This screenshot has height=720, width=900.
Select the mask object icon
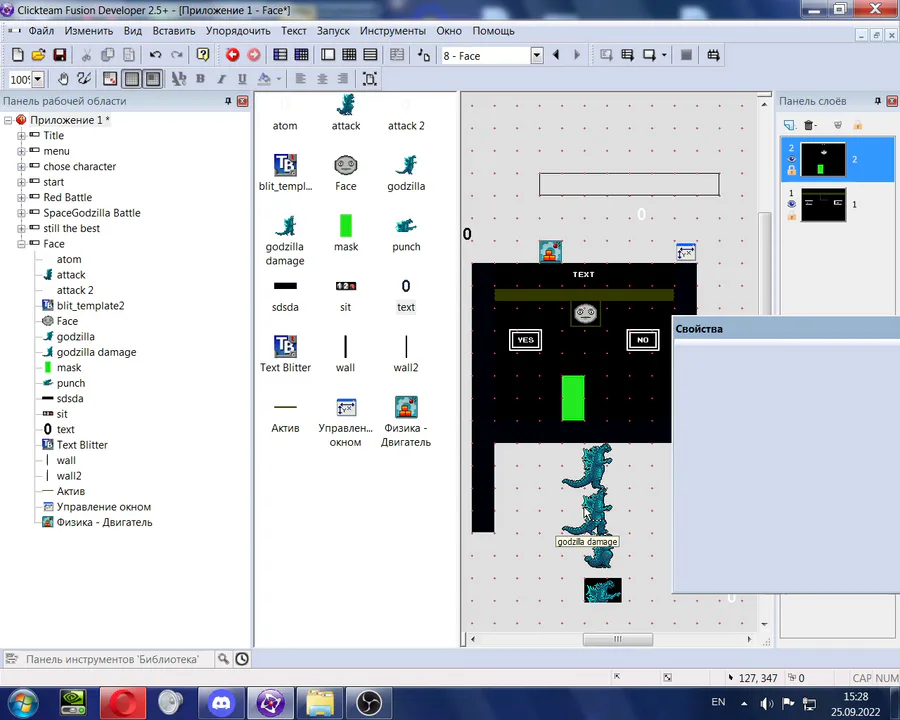coord(346,226)
